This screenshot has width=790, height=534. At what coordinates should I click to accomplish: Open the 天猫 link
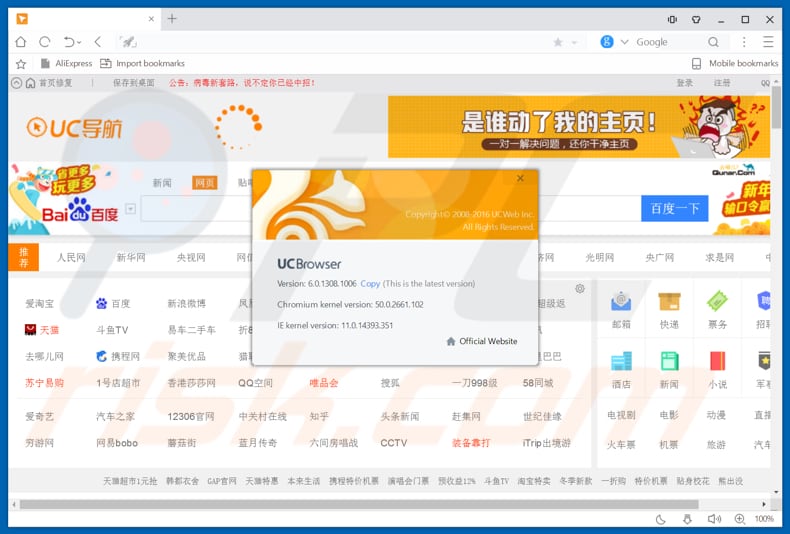pos(42,330)
